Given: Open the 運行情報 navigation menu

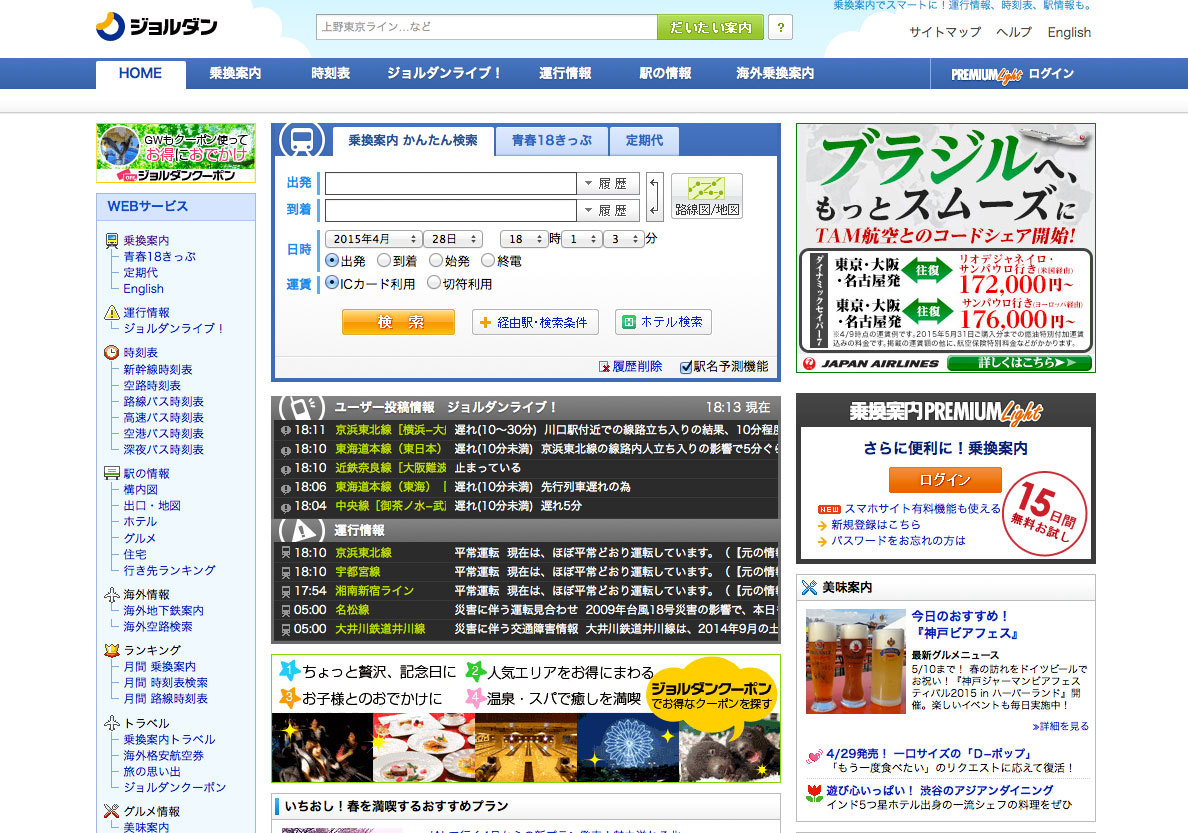Looking at the screenshot, I should coord(565,74).
